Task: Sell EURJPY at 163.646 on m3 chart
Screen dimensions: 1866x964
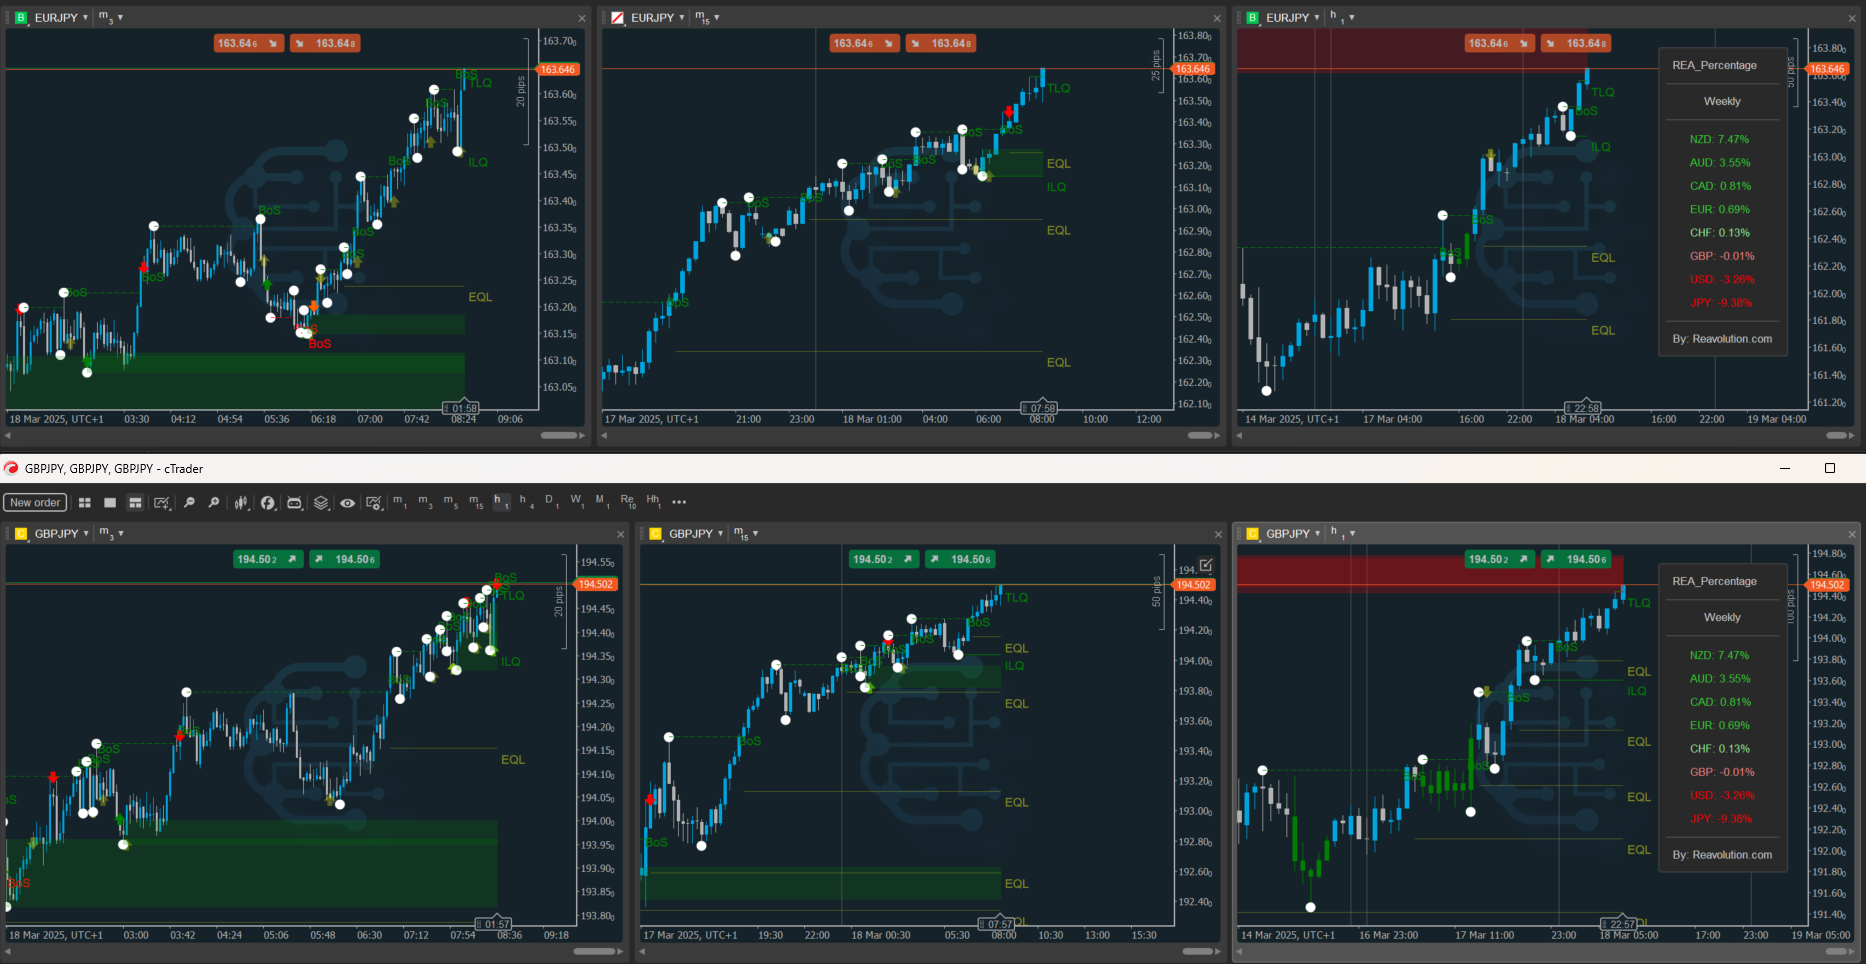Action: pos(249,43)
